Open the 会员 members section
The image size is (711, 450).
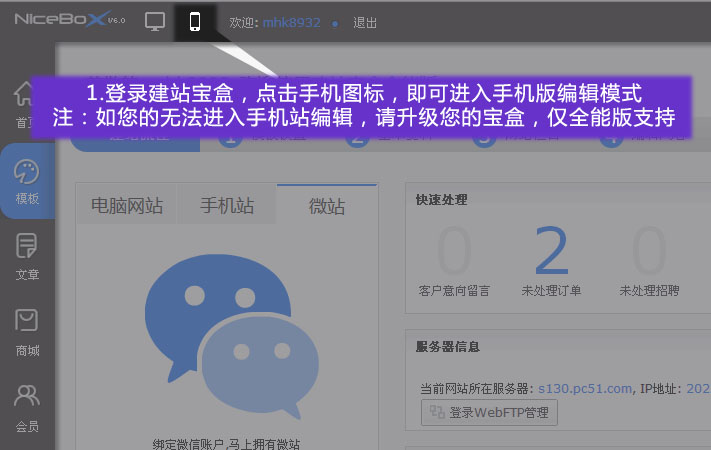27,407
